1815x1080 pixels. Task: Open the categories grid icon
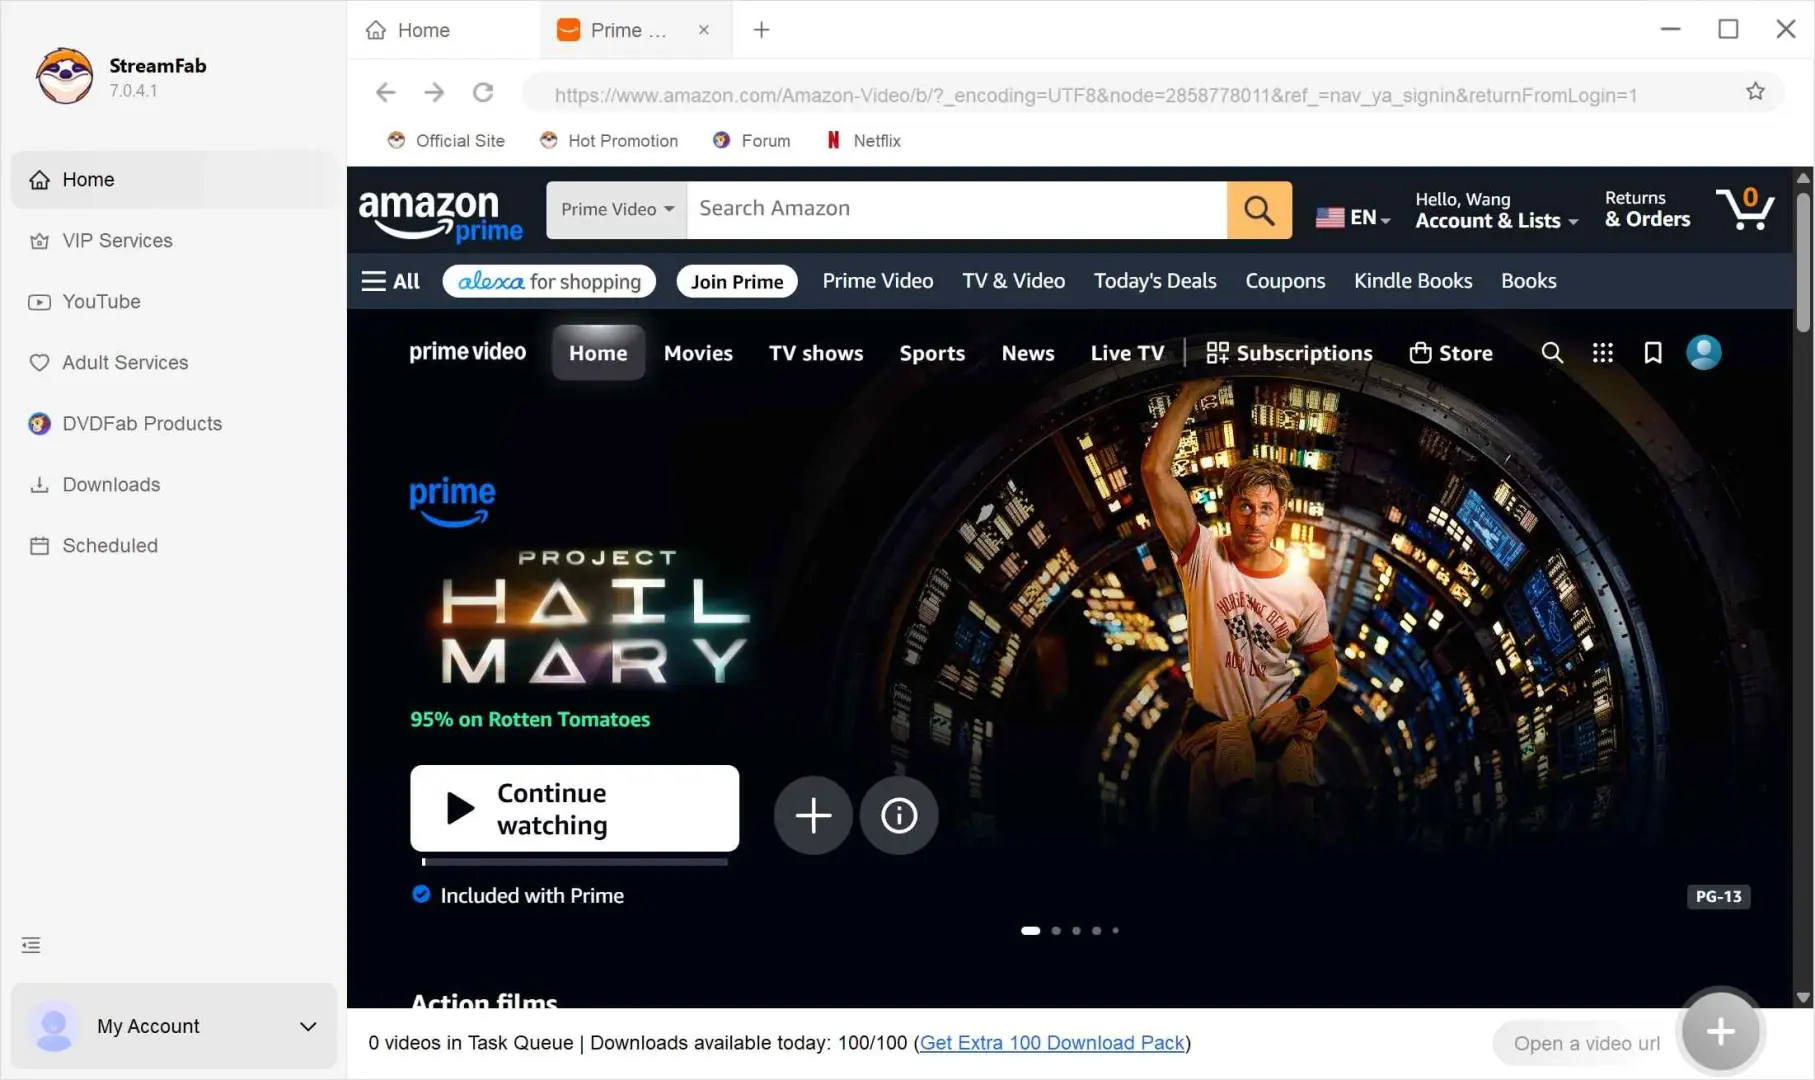pos(1602,353)
